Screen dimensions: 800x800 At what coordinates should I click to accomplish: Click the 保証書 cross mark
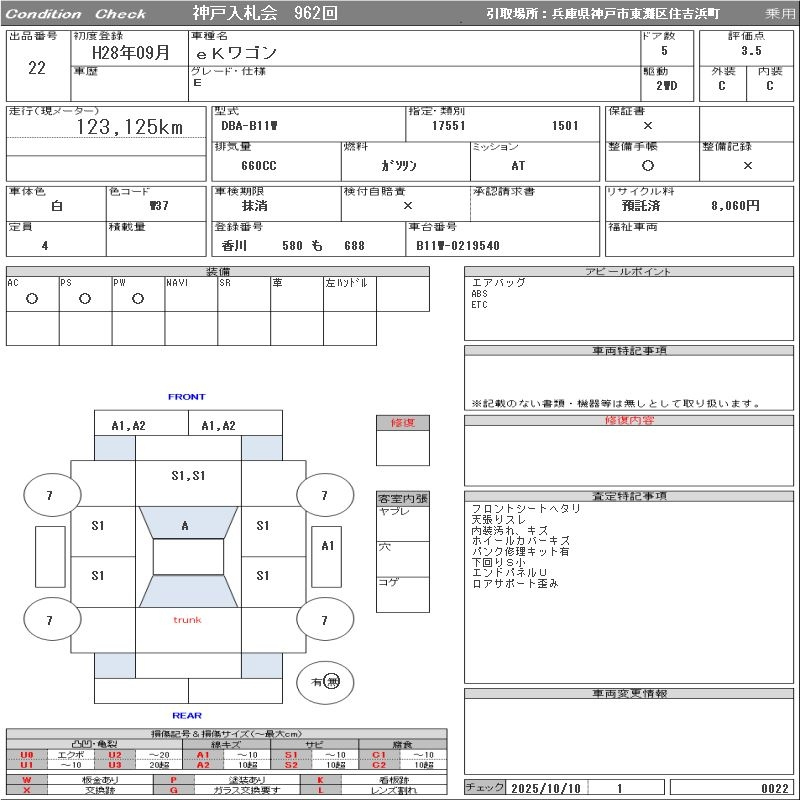[x=648, y=126]
